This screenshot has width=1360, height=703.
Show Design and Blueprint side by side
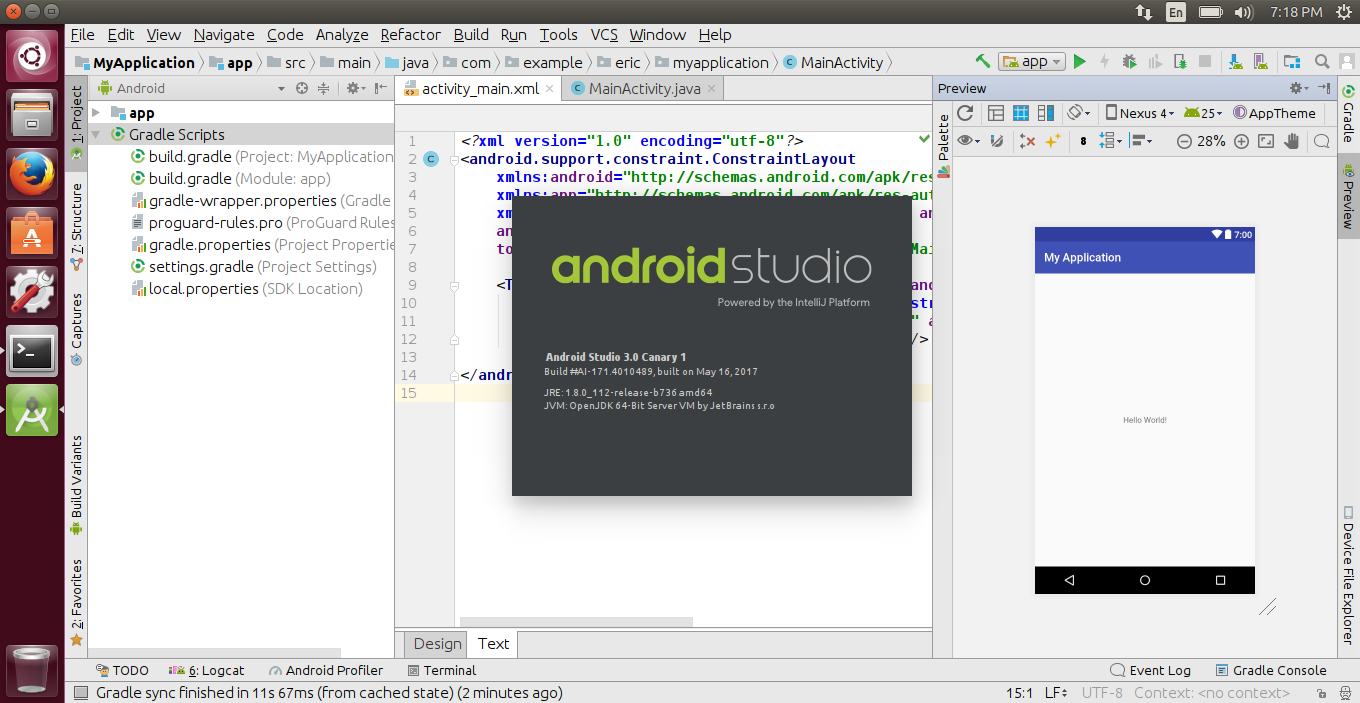coord(1046,113)
